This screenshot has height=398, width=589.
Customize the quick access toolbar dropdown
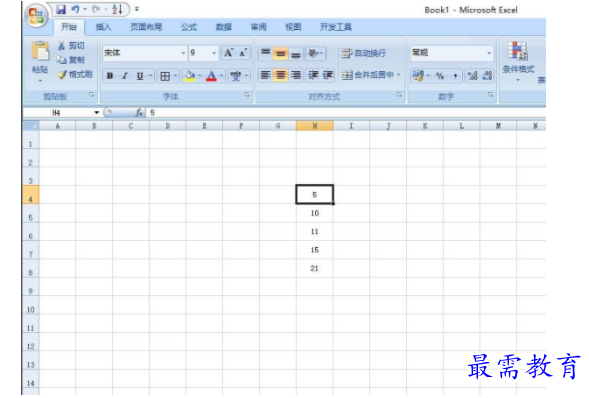[x=137, y=9]
